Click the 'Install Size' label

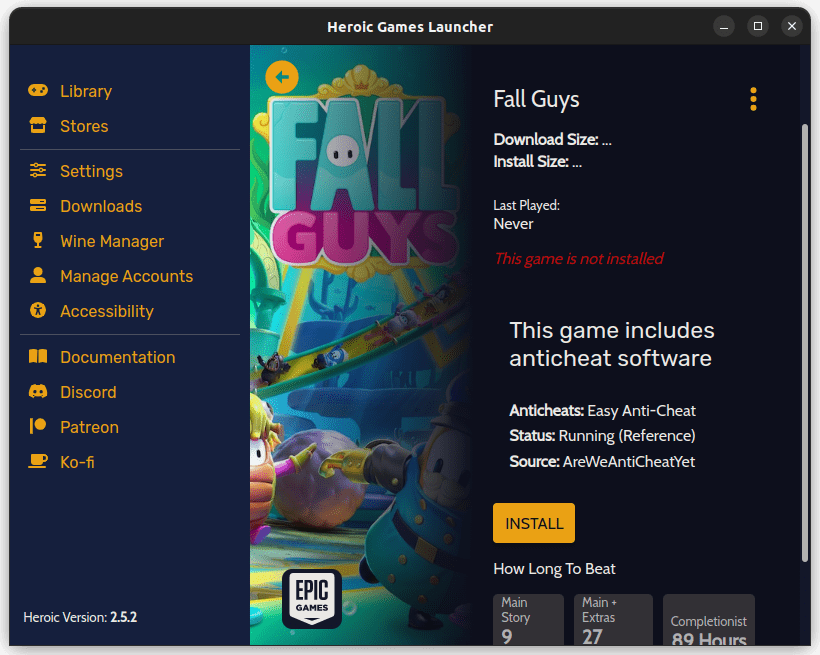[531, 162]
